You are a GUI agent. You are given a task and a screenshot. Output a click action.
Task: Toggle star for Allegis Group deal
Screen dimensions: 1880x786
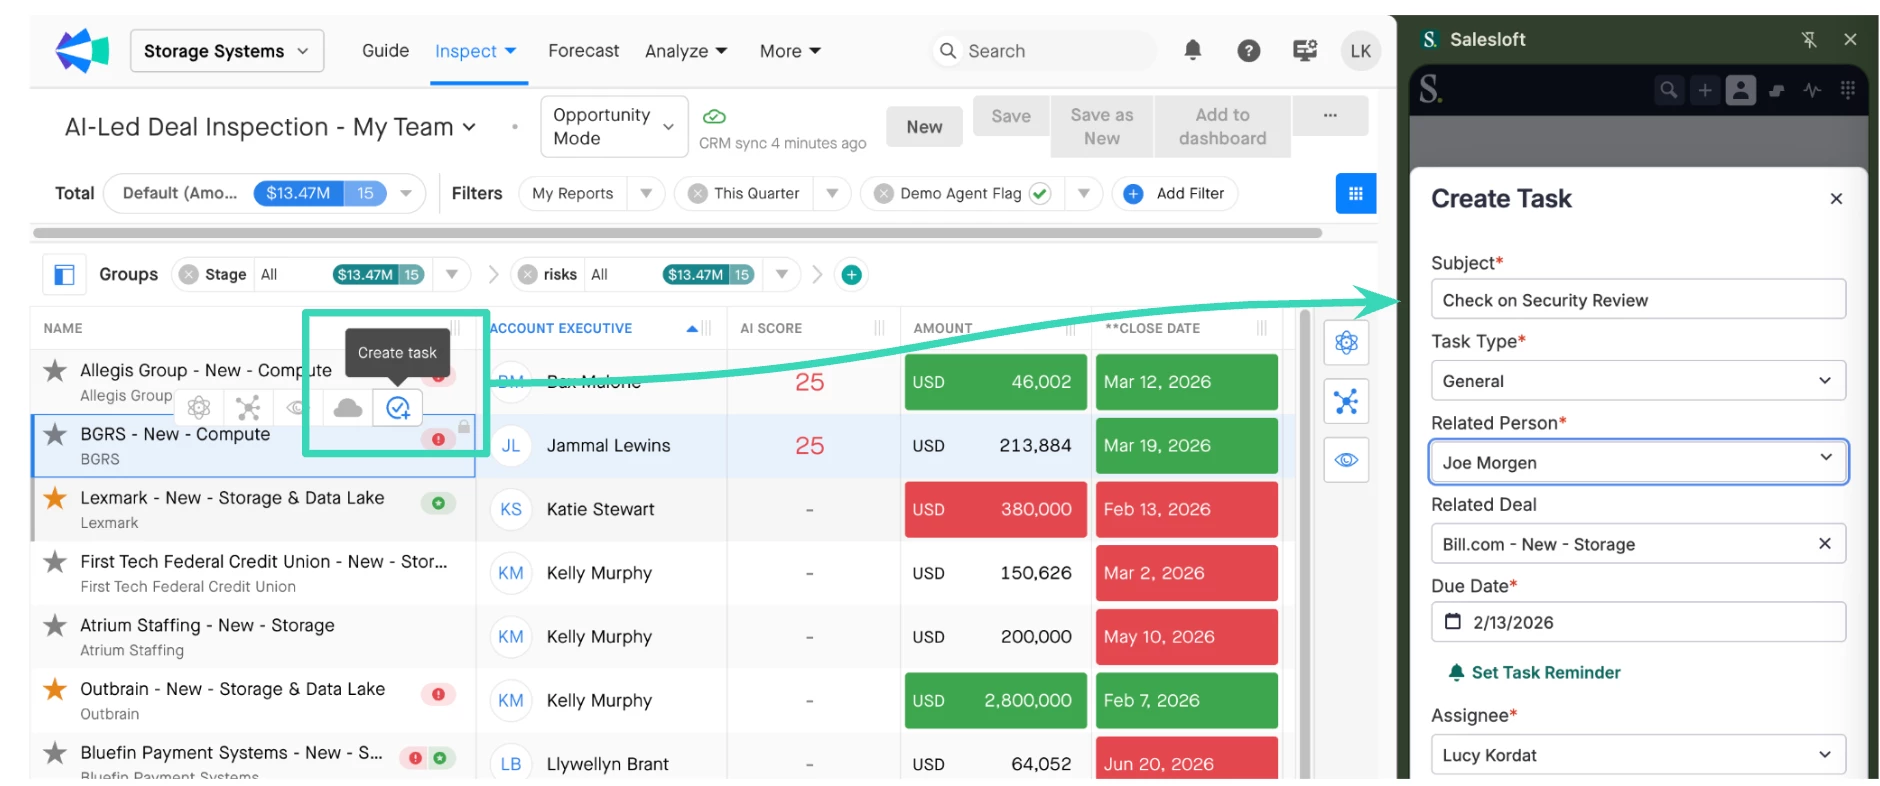click(55, 370)
